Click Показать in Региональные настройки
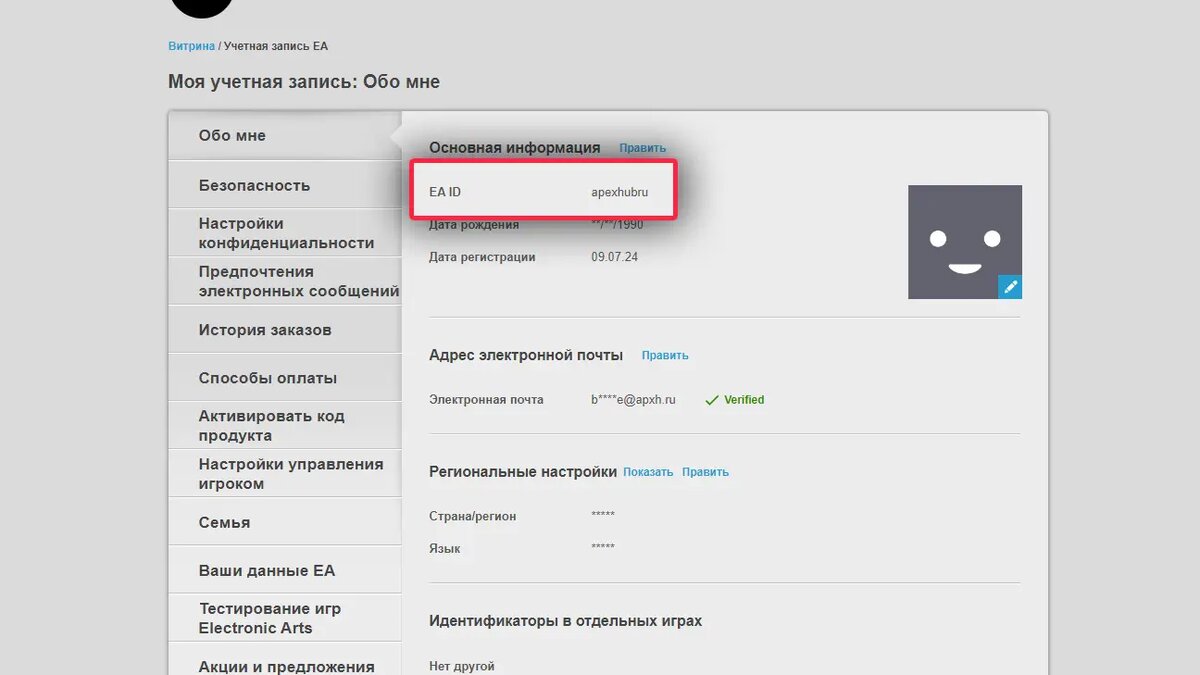1200x675 pixels. (x=648, y=472)
